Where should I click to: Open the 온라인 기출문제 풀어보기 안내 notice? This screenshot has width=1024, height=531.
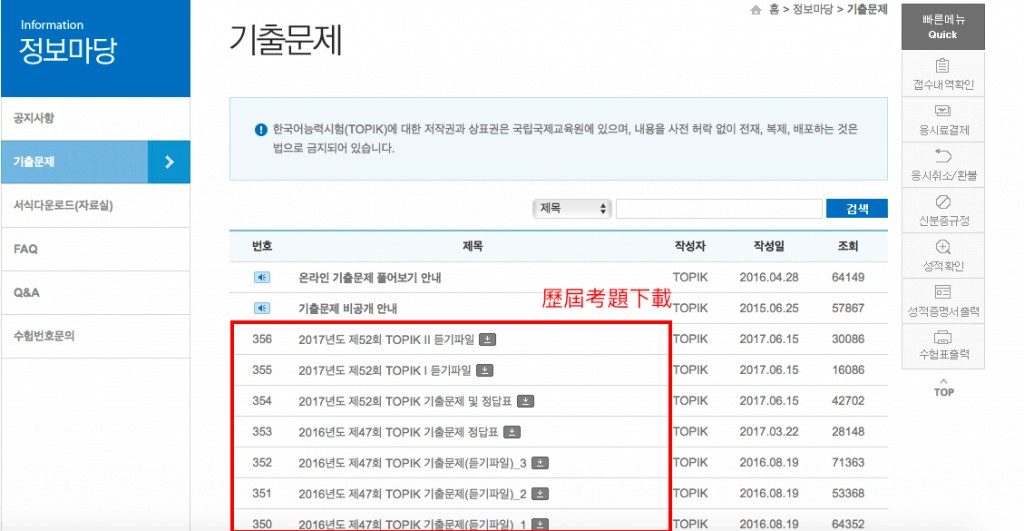369,278
